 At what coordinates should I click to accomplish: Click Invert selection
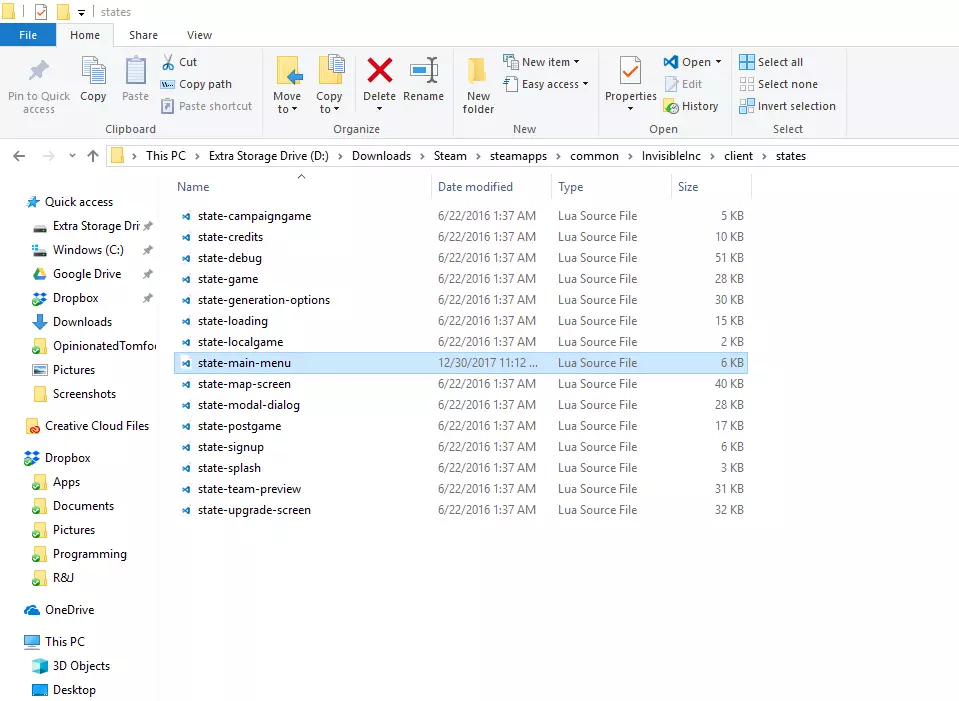point(787,106)
